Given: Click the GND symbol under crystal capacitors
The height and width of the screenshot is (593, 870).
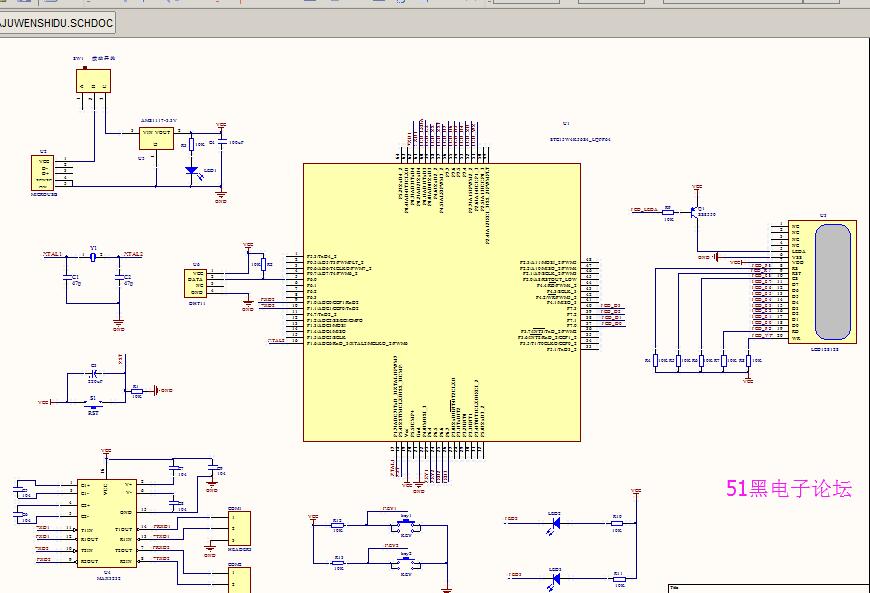Looking at the screenshot, I should click(x=118, y=323).
